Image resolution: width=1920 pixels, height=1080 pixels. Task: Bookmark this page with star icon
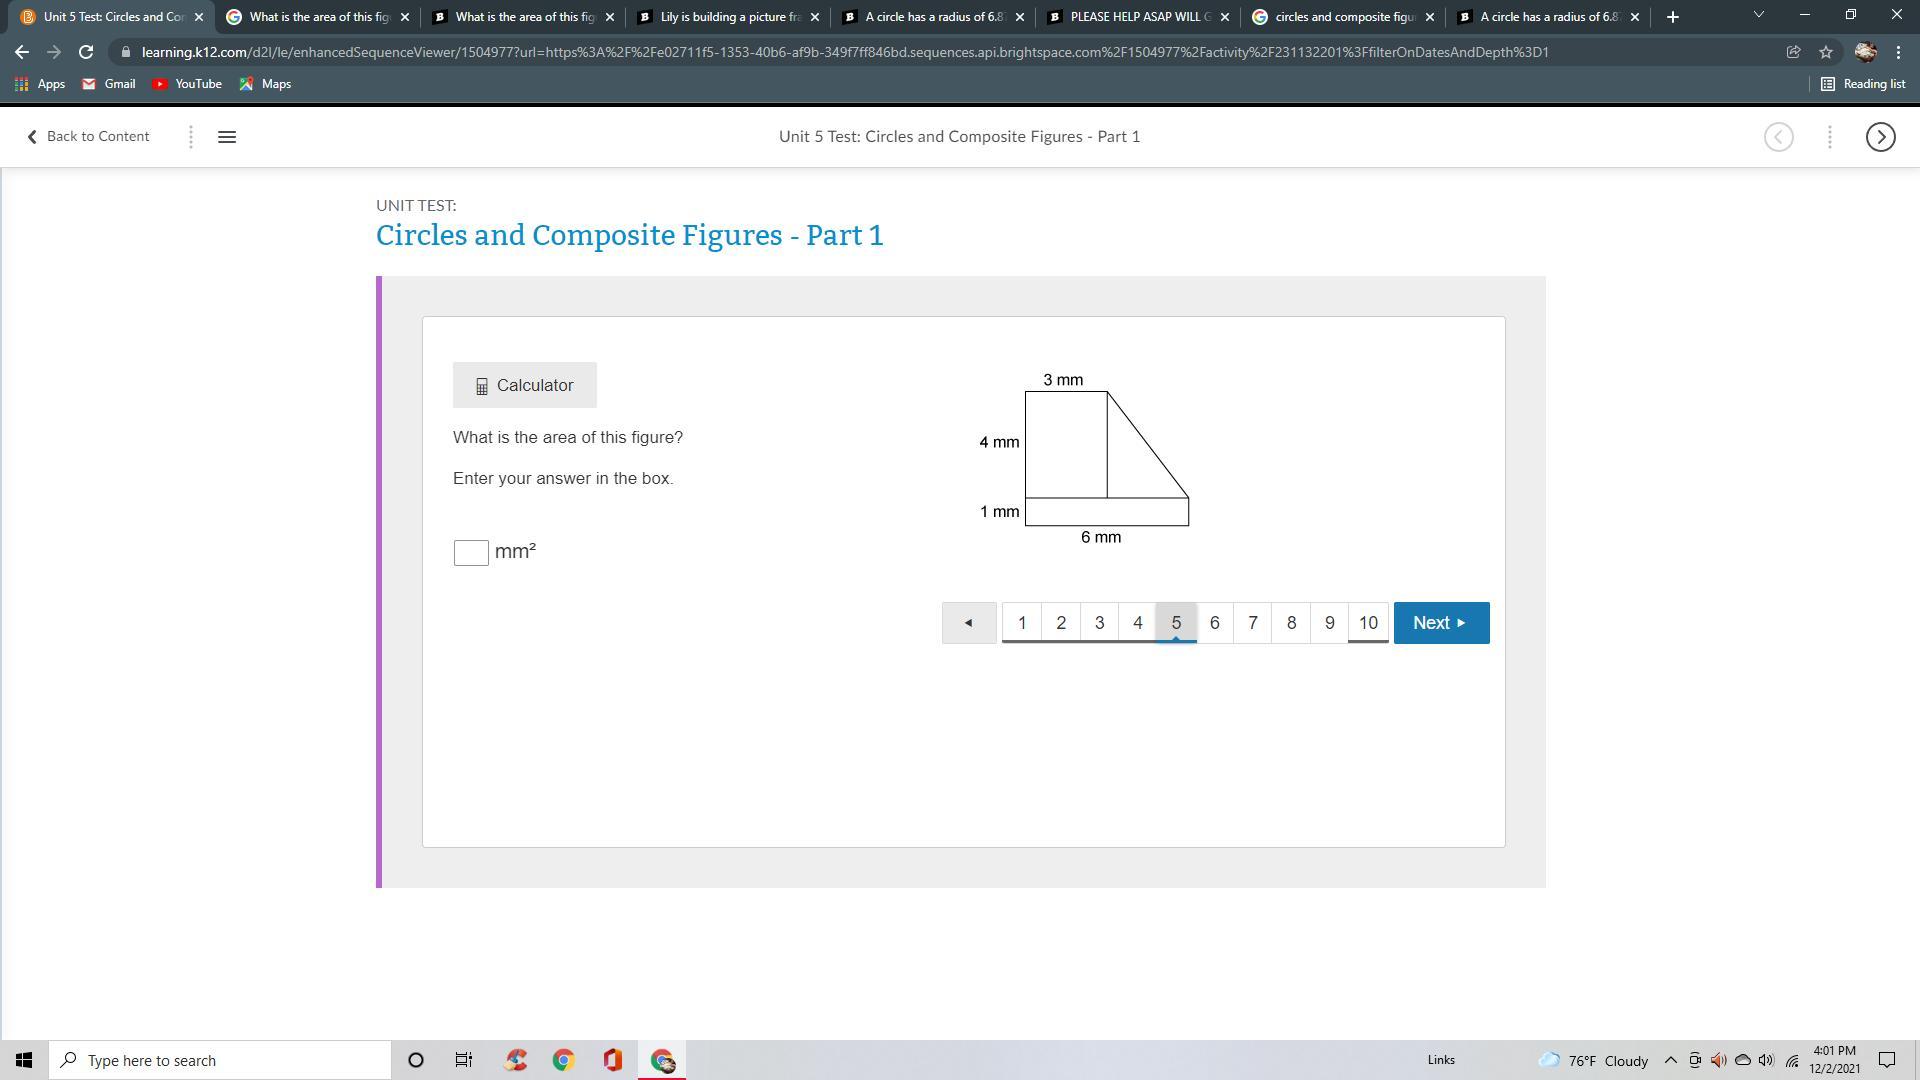[x=1825, y=52]
